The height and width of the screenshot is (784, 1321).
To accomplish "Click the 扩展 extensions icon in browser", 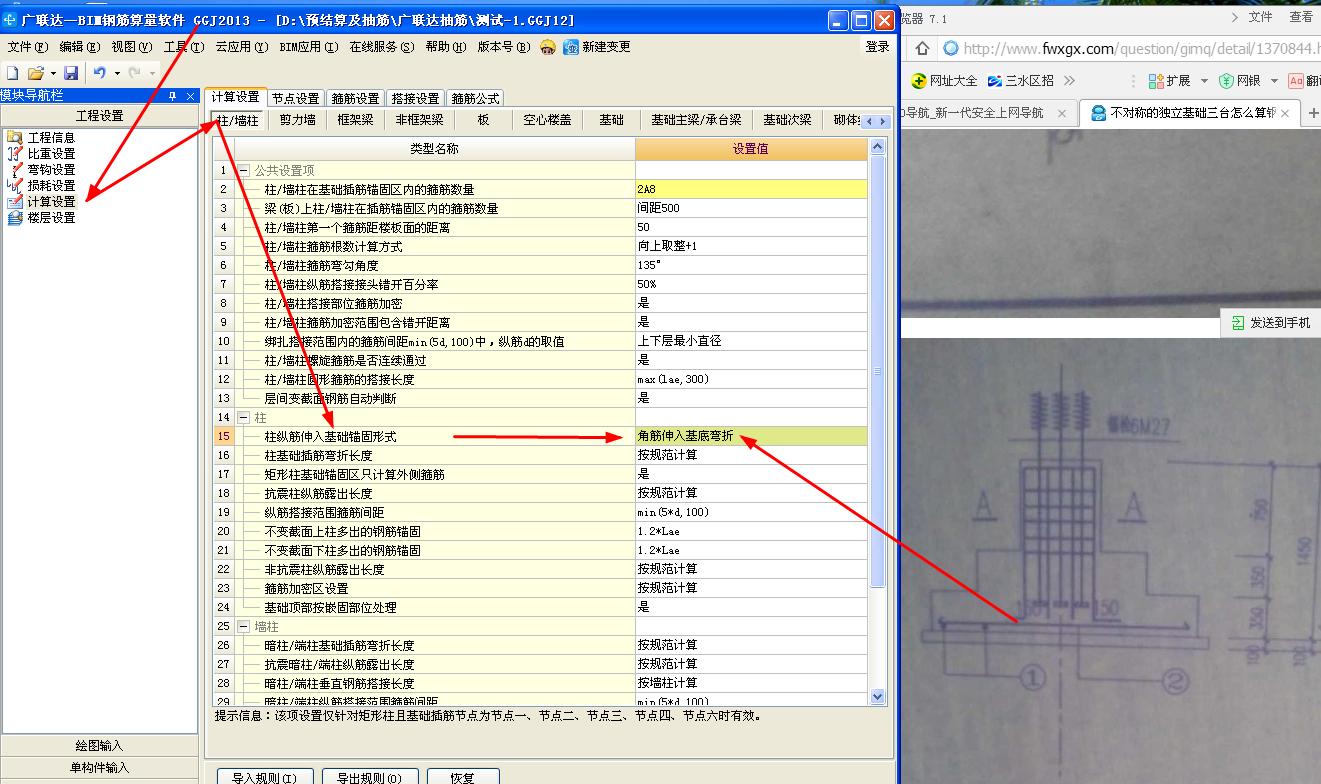I will coord(1156,81).
